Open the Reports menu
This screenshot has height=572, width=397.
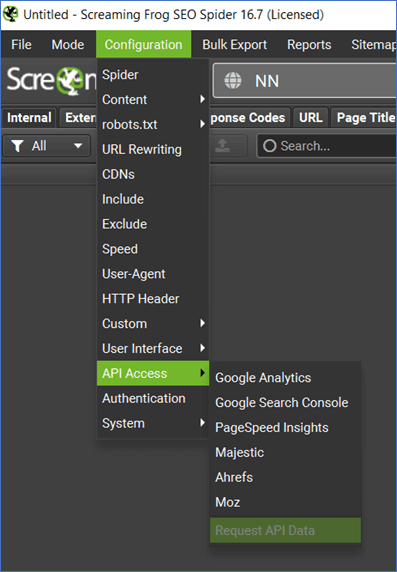(x=309, y=45)
